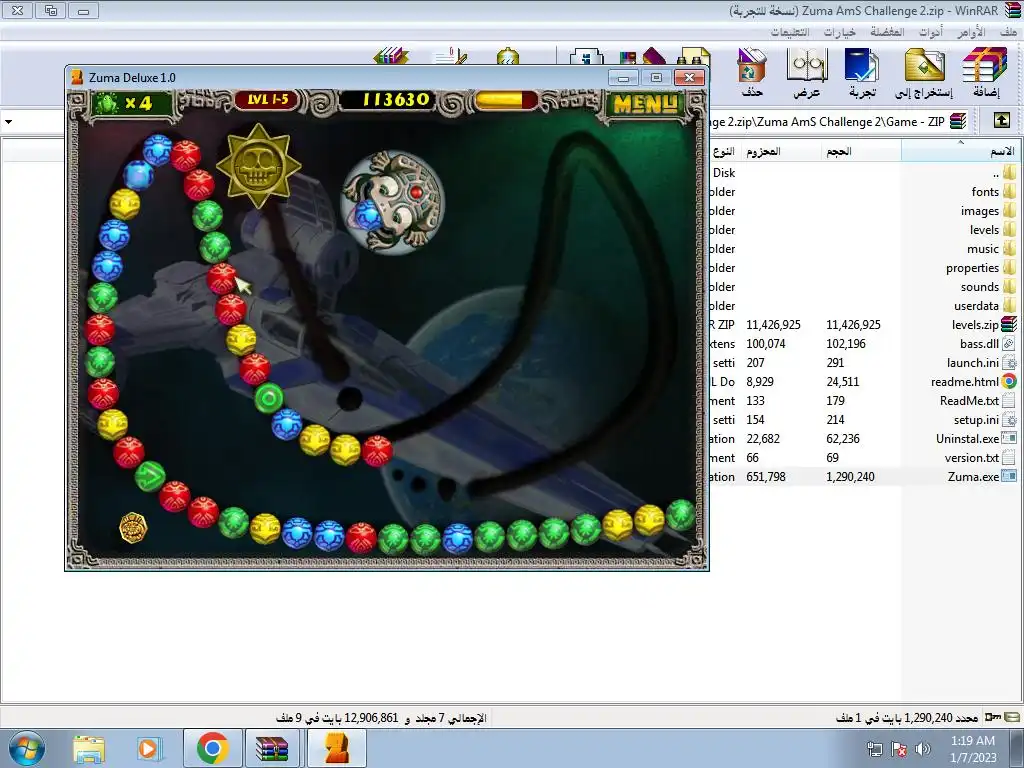The width and height of the screenshot is (1024, 768).
Task: Click the stone frog shooter in Zuma
Action: coord(392,201)
